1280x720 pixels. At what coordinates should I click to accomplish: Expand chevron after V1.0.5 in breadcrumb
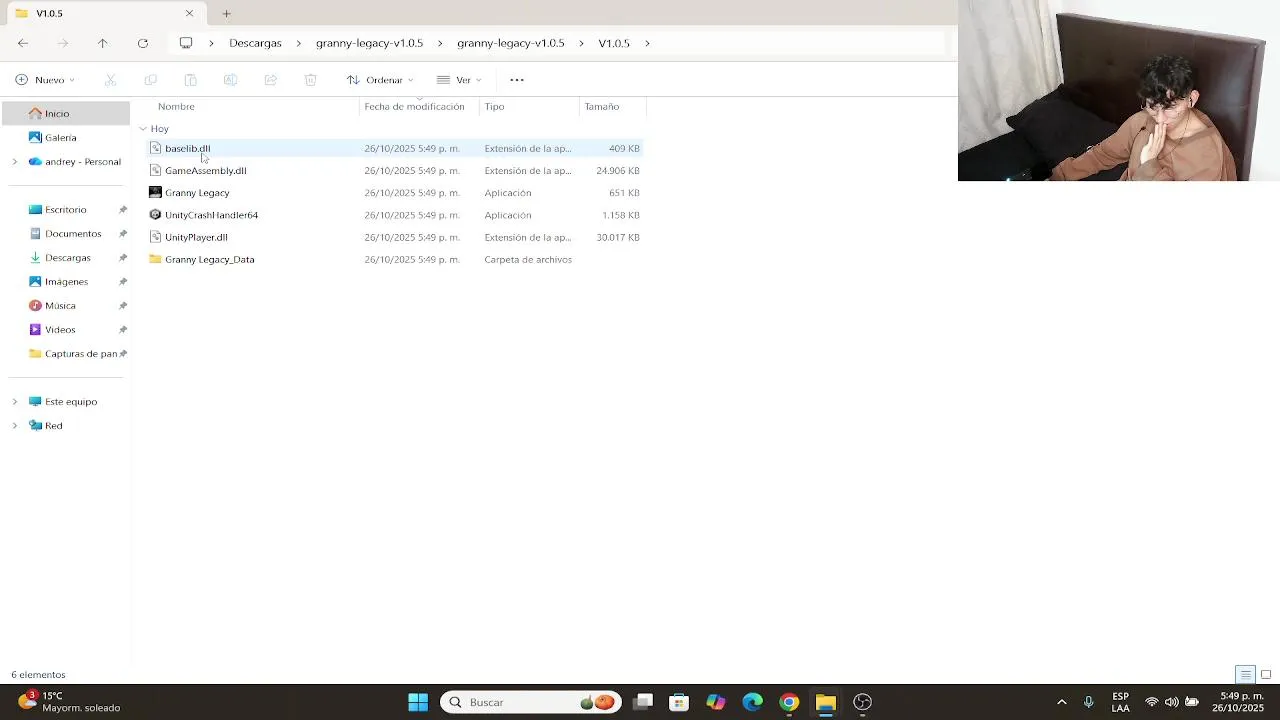pyautogui.click(x=647, y=43)
